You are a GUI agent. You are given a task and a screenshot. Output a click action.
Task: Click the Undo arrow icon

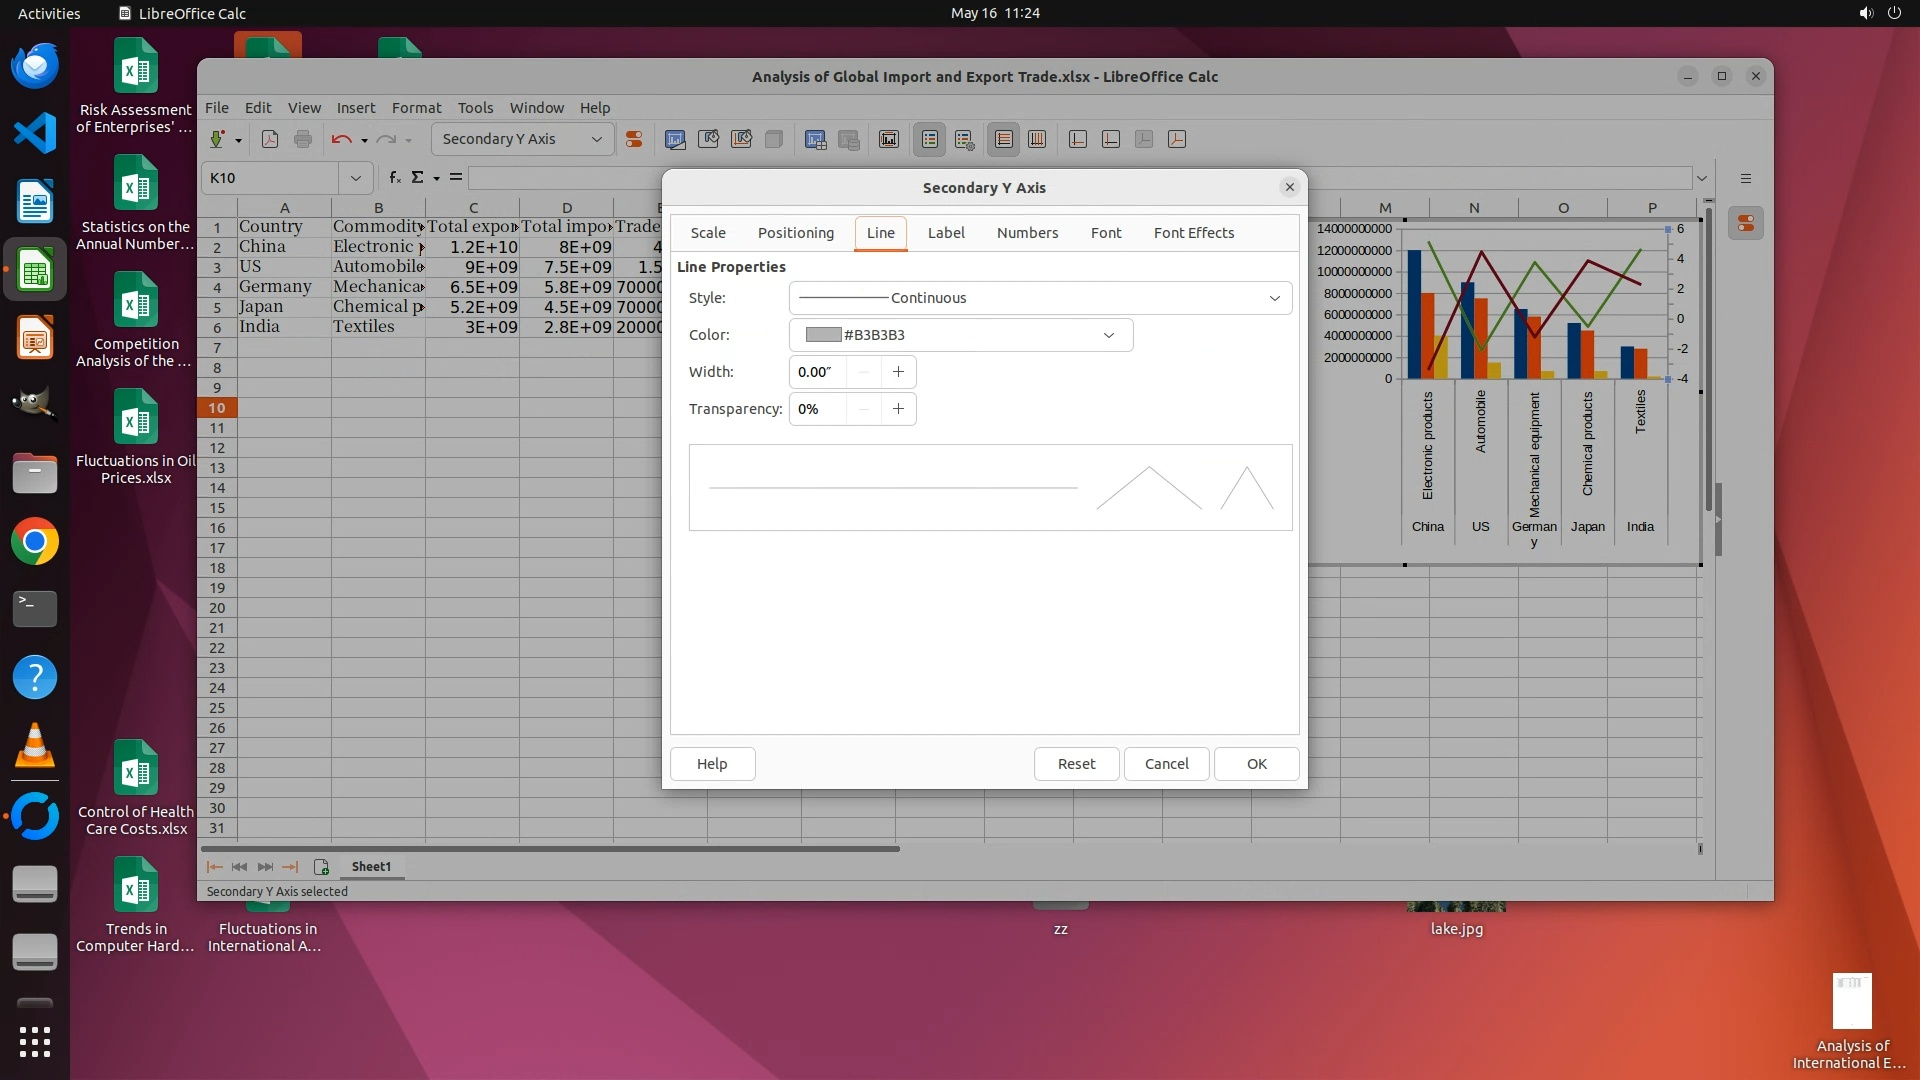pyautogui.click(x=341, y=139)
